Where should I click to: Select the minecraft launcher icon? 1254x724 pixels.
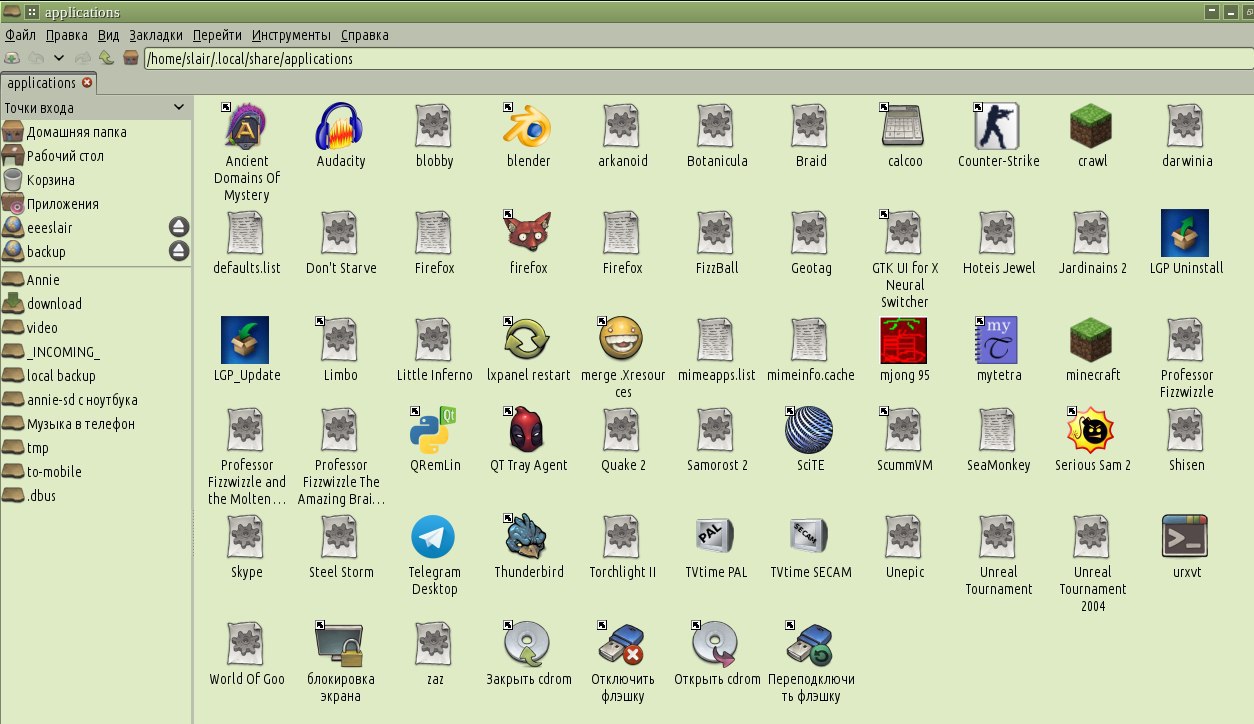[1092, 340]
